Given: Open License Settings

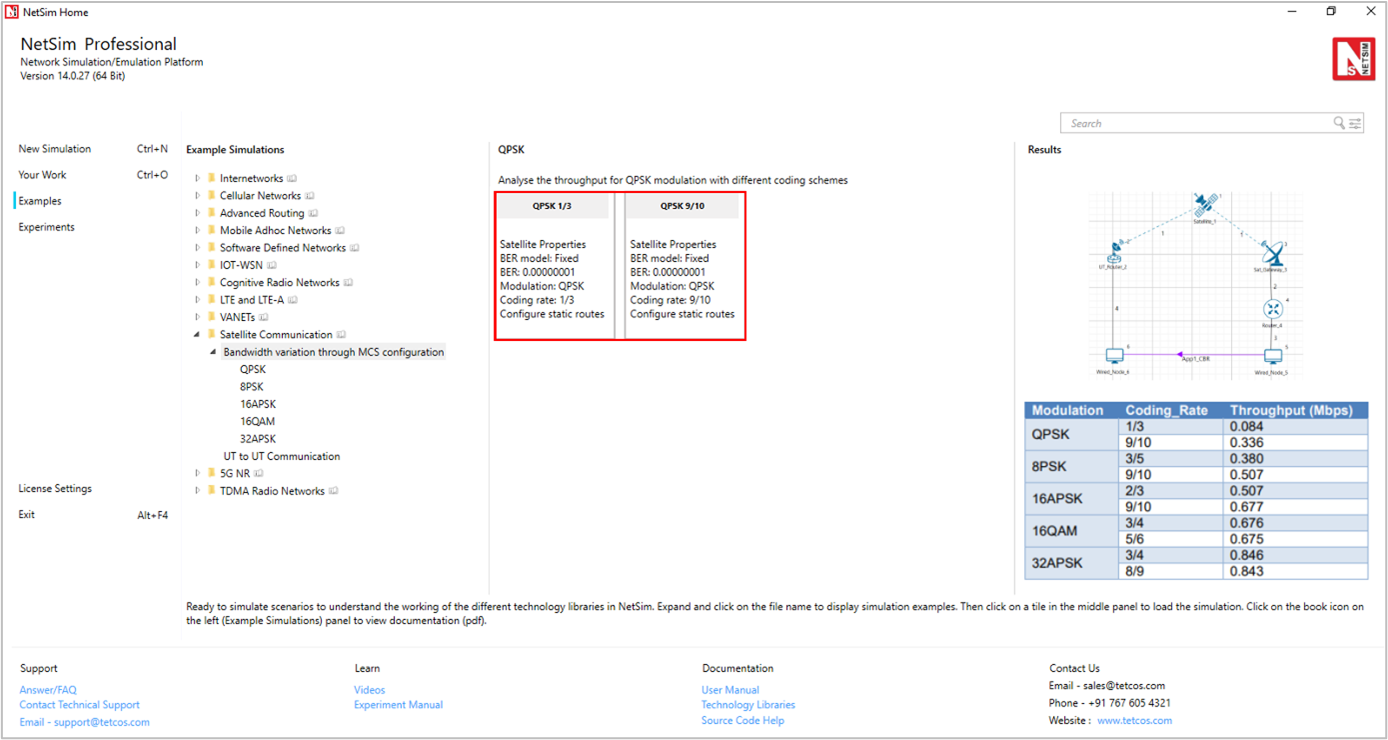Looking at the screenshot, I should click(x=55, y=489).
